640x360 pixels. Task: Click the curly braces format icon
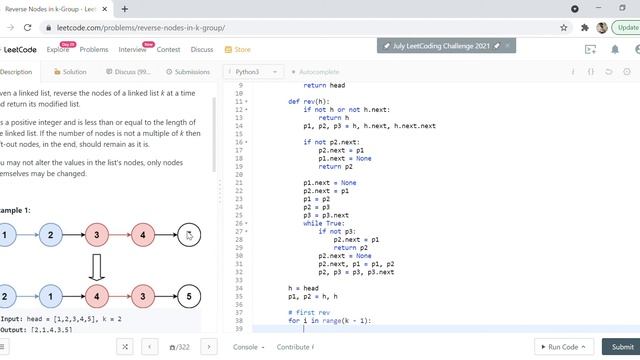591,72
